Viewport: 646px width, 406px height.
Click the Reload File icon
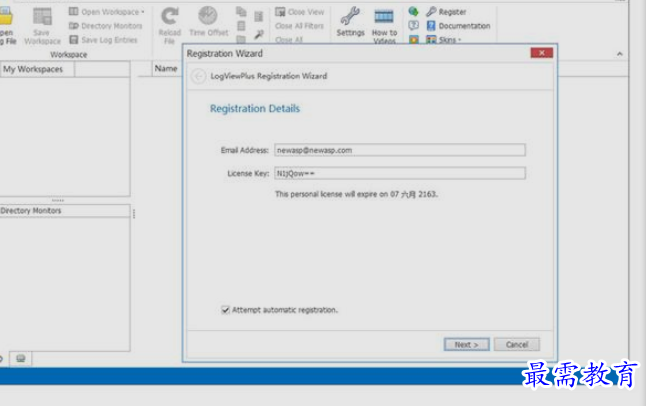(169, 16)
